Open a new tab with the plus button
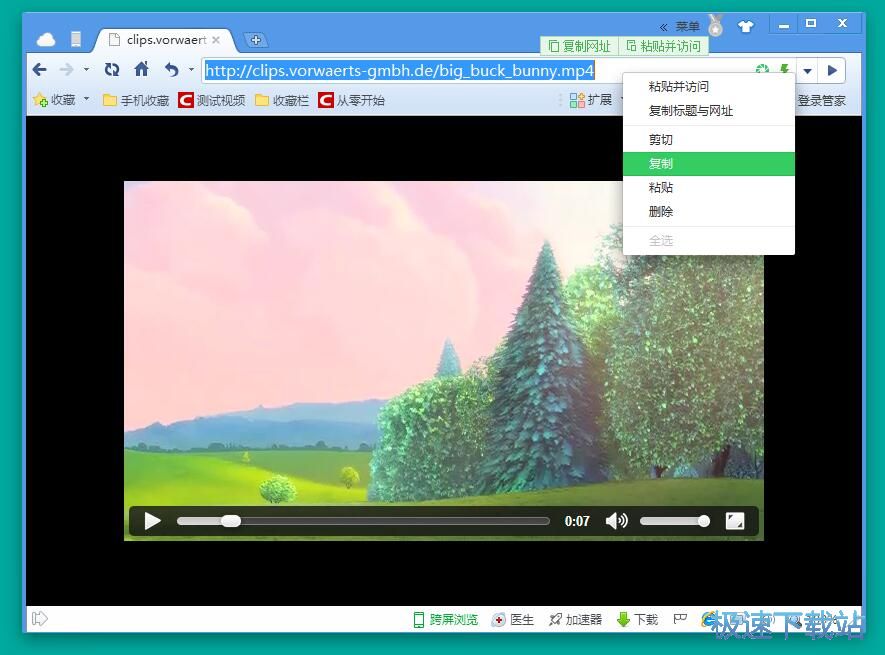 256,40
